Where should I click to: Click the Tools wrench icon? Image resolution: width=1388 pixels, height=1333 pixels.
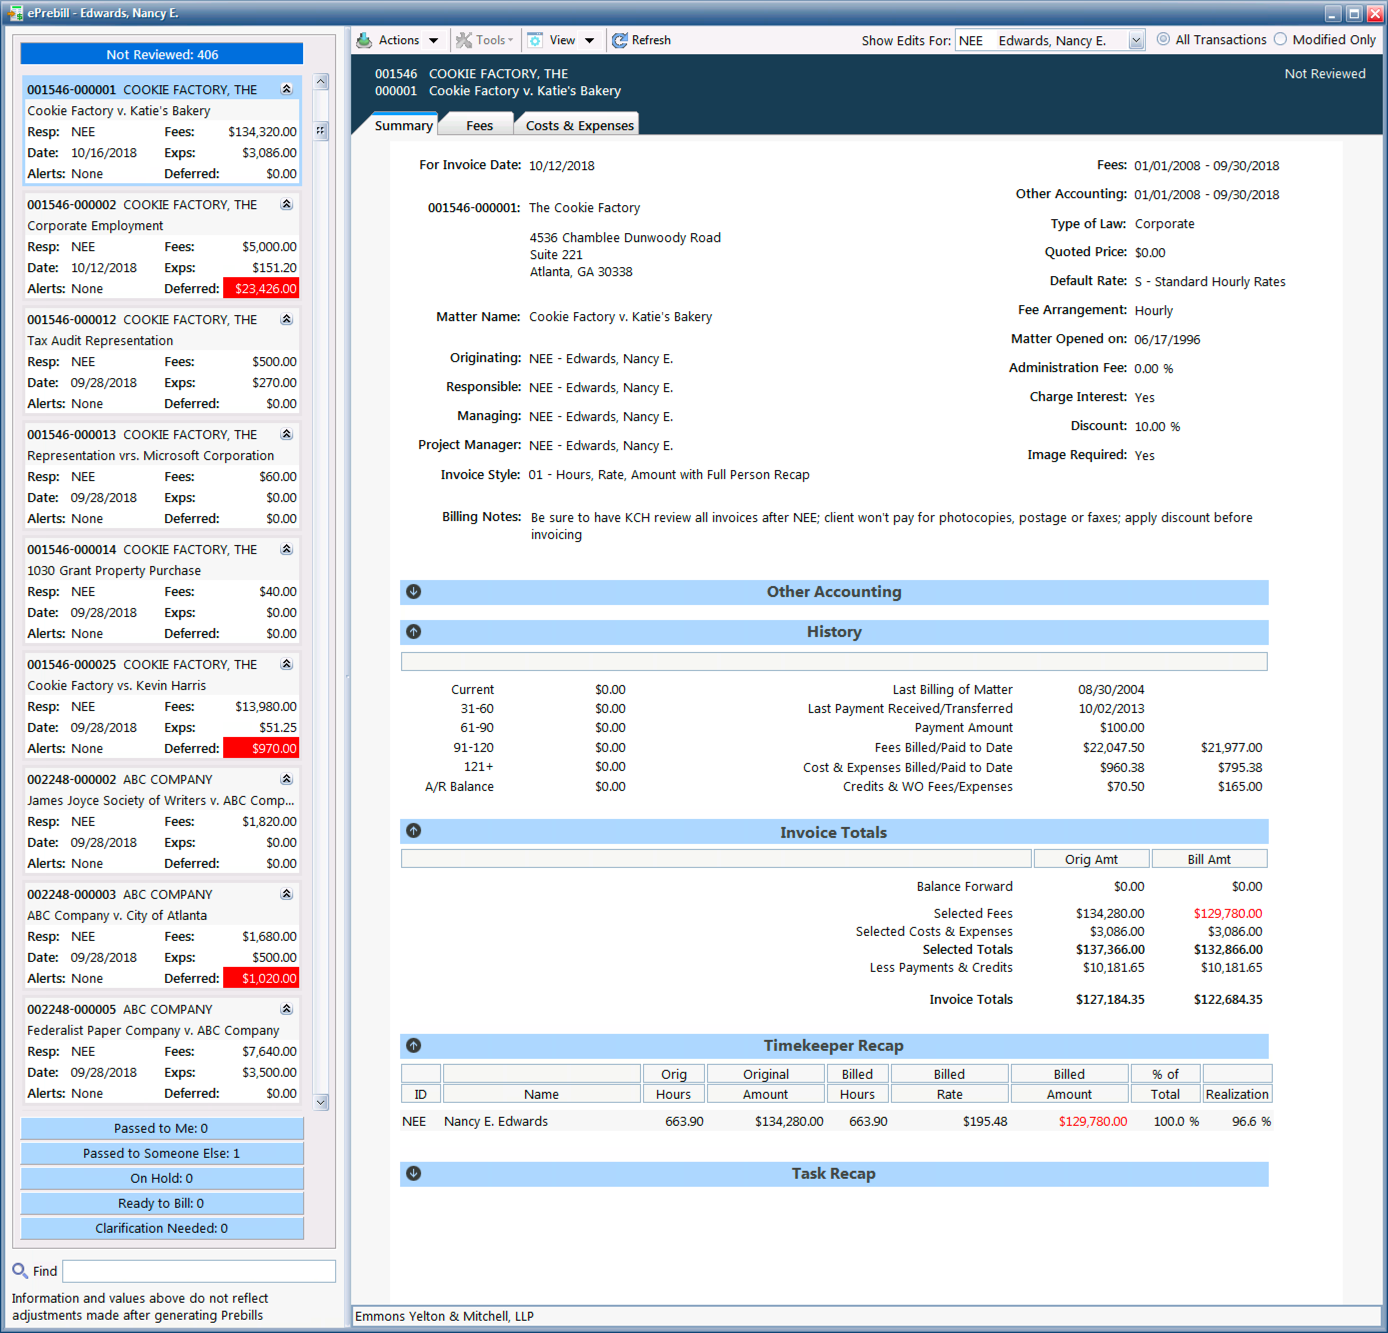tap(464, 40)
